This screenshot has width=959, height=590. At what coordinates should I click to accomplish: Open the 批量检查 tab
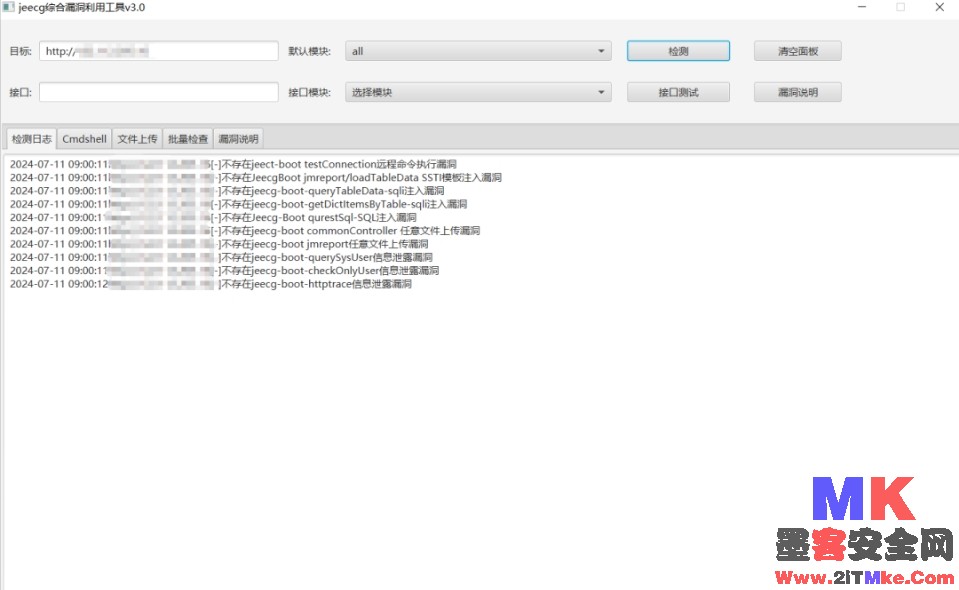188,139
